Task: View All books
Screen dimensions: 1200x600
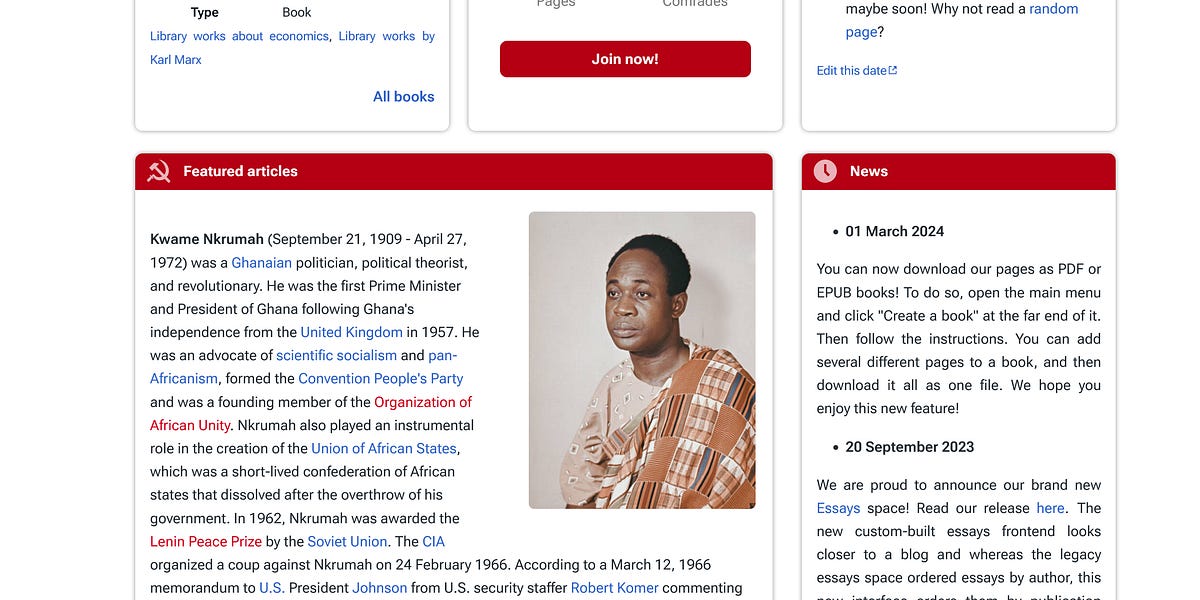Action: pos(403,96)
